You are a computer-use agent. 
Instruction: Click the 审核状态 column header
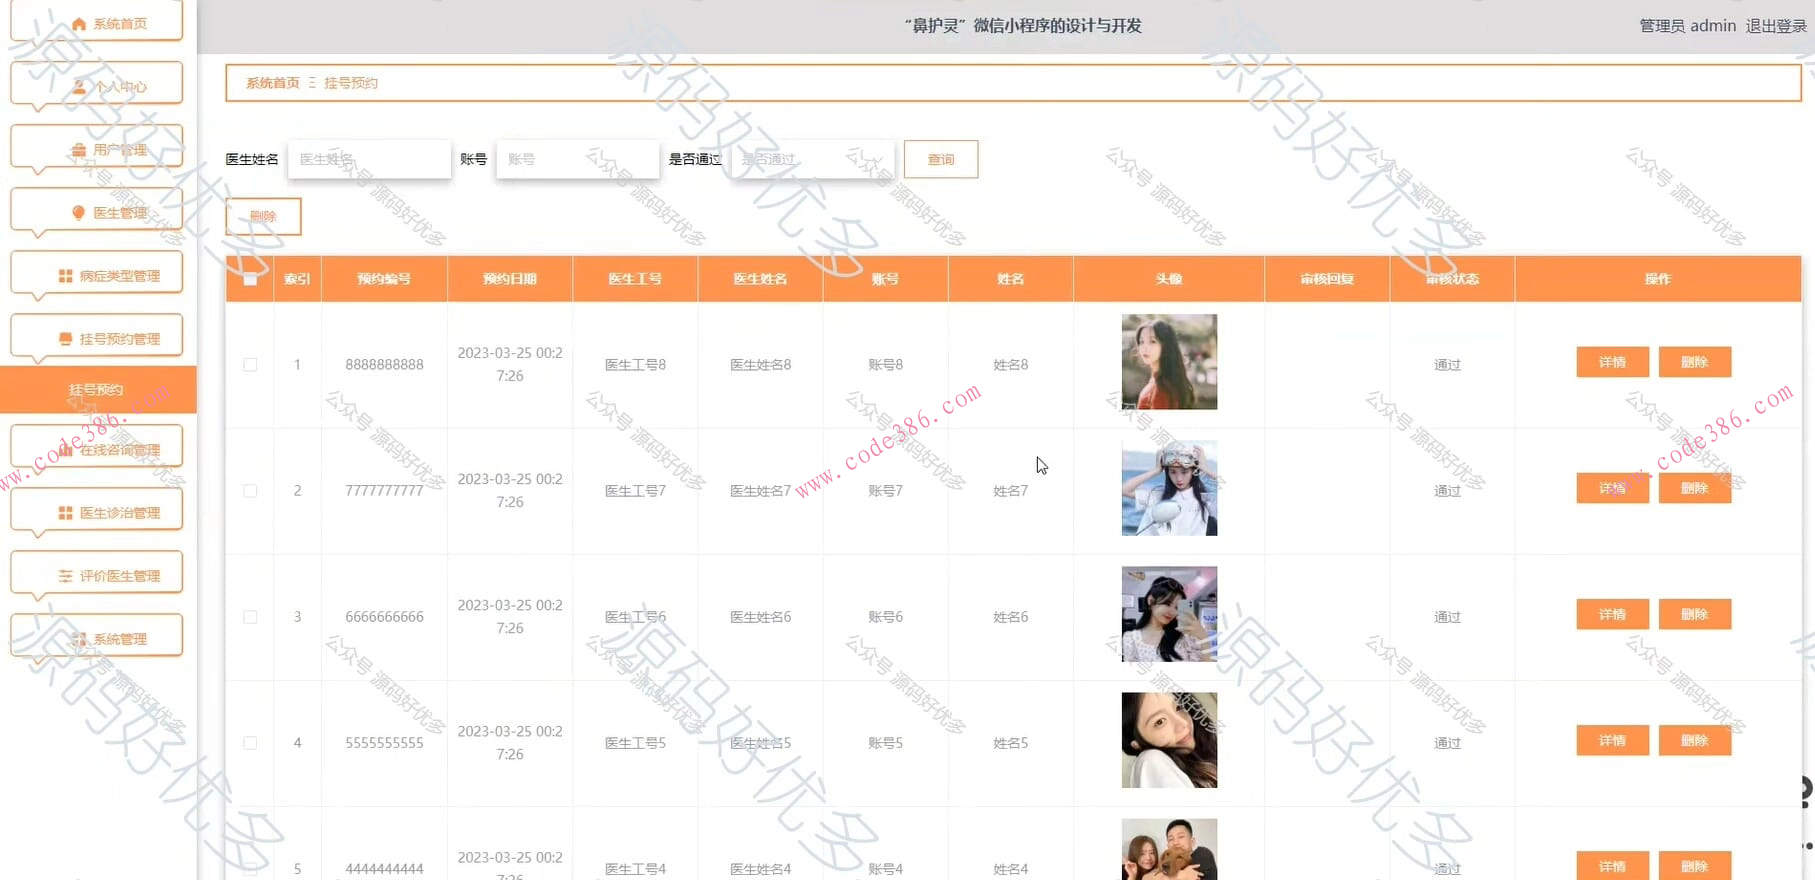1452,279
